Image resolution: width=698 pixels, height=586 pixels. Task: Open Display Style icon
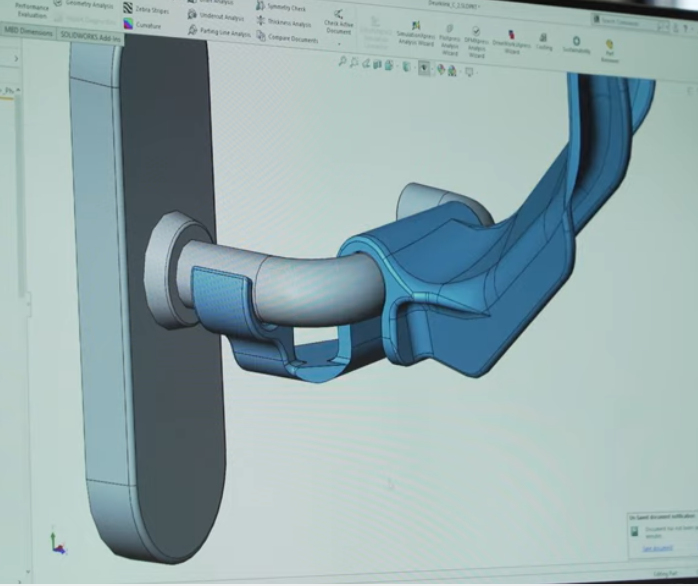click(406, 67)
